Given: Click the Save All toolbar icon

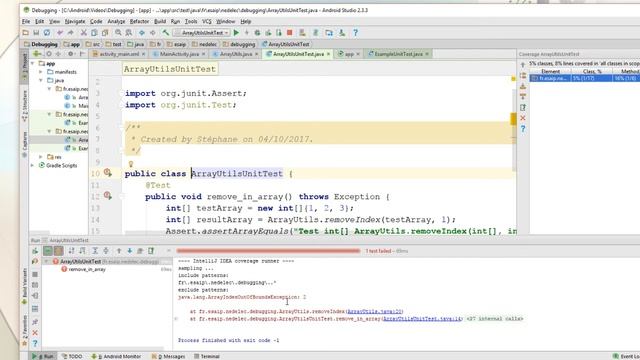Looking at the screenshot, I should (36, 33).
